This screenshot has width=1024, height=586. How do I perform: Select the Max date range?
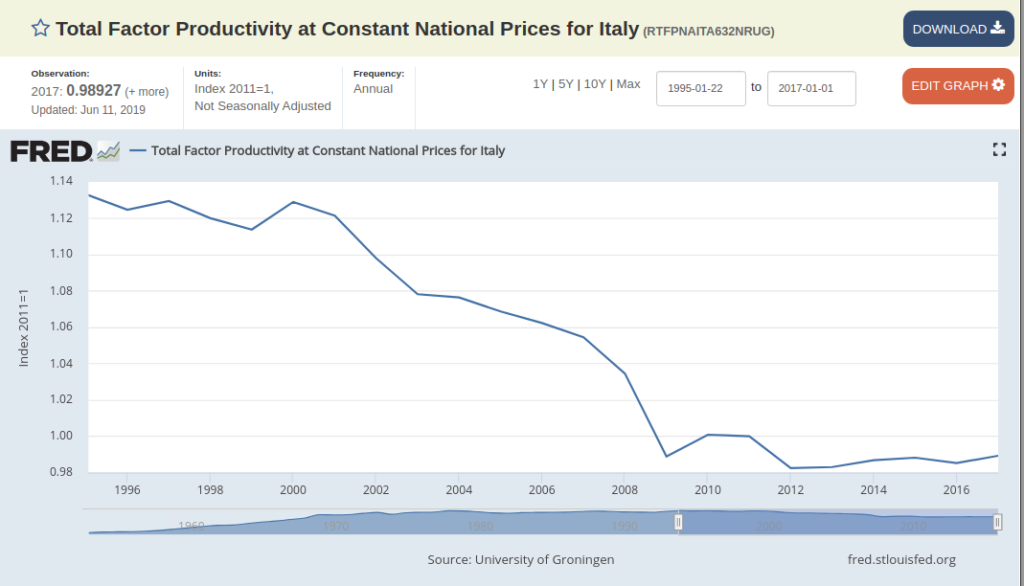(628, 84)
